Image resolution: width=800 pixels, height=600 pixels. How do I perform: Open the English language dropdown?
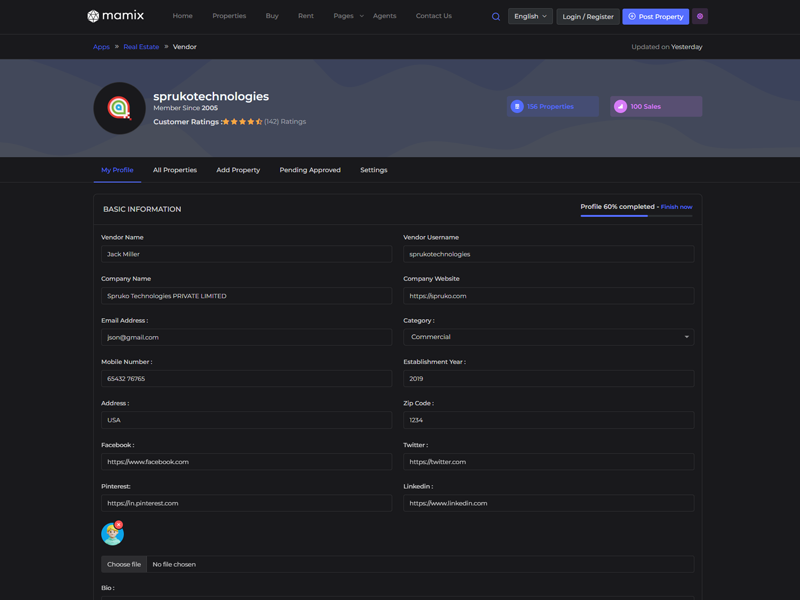coord(530,16)
